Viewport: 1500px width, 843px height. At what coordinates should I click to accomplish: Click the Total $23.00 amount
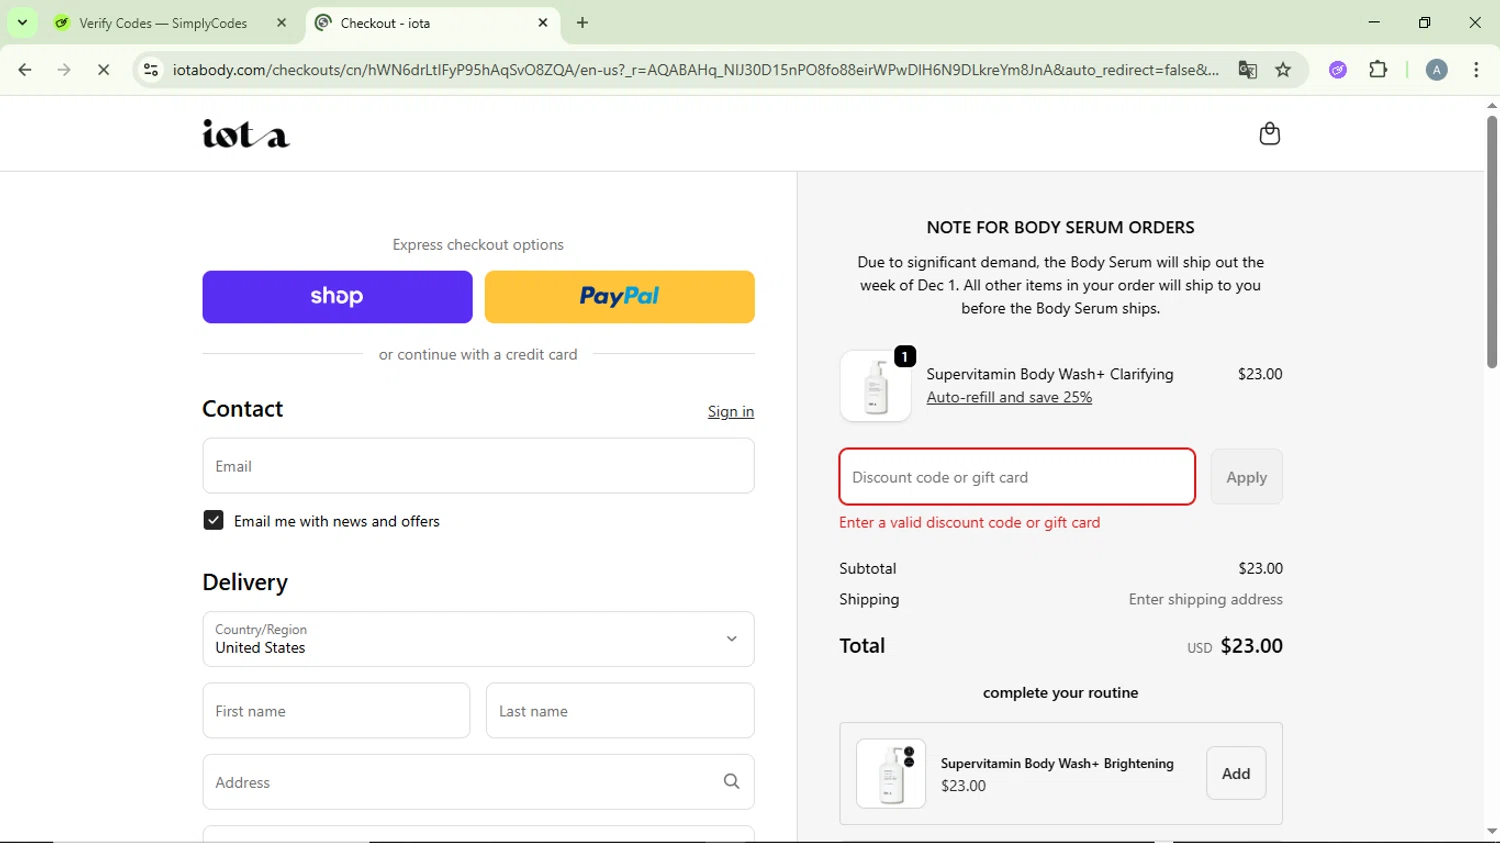coord(1251,646)
